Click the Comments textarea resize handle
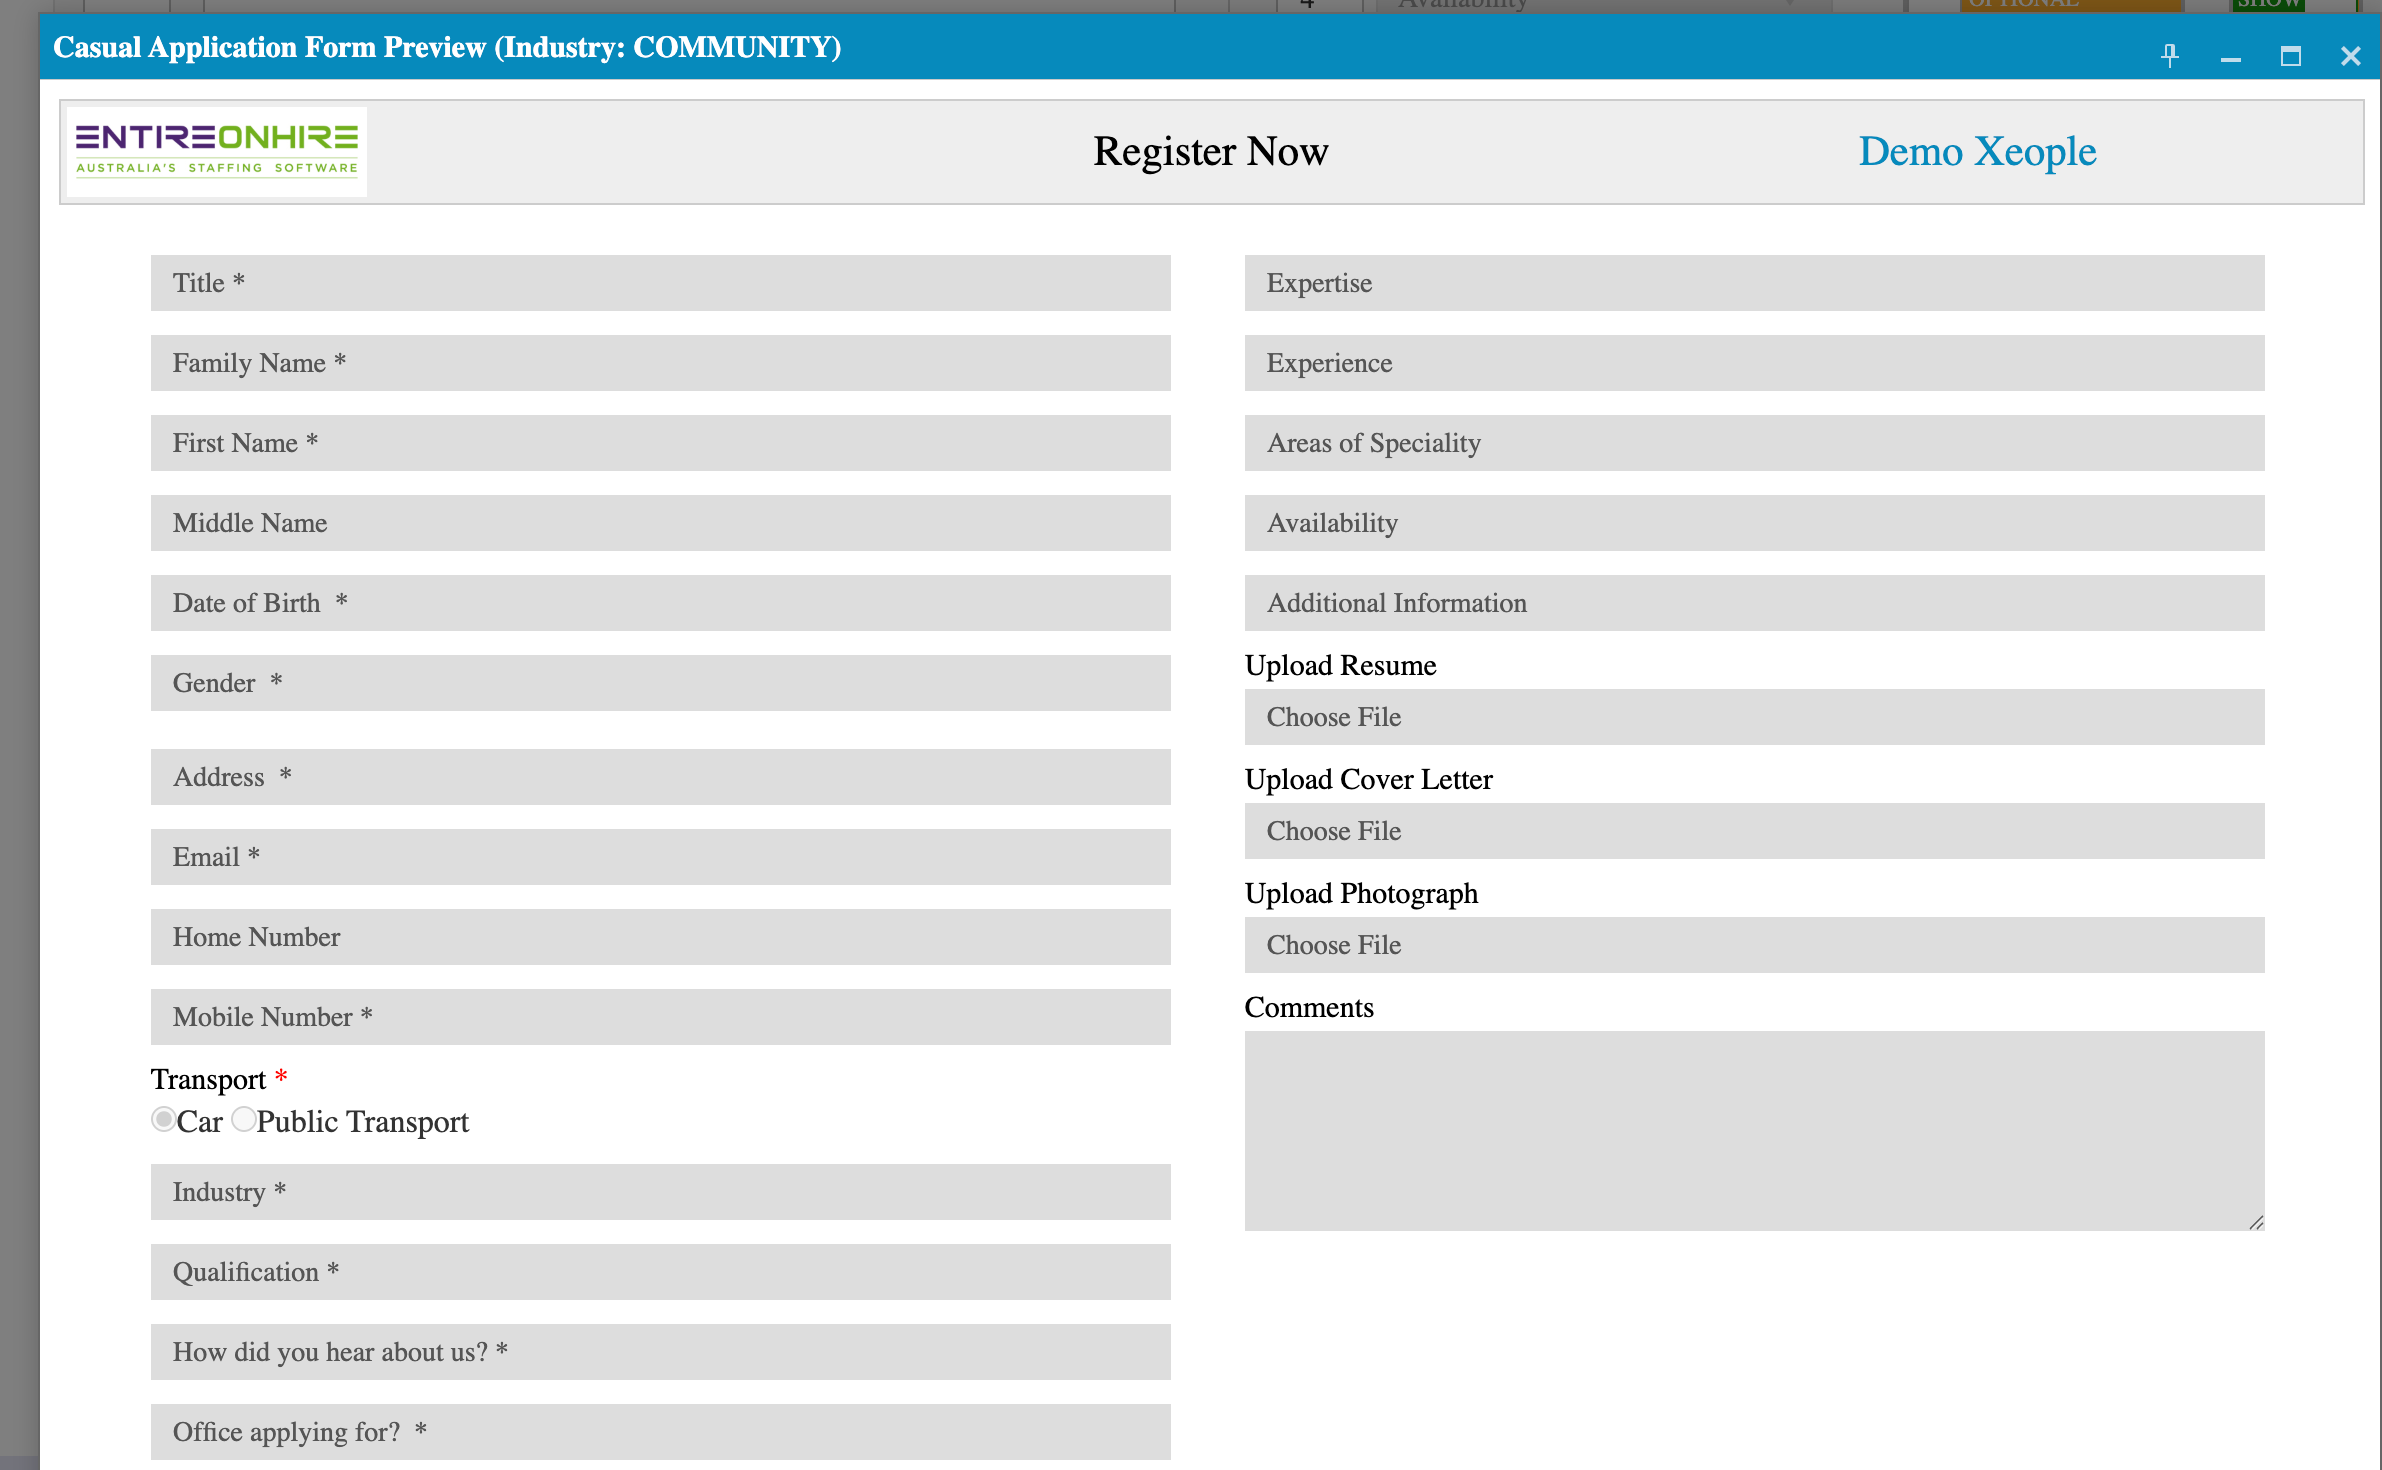This screenshot has width=2382, height=1470. 2256,1223
